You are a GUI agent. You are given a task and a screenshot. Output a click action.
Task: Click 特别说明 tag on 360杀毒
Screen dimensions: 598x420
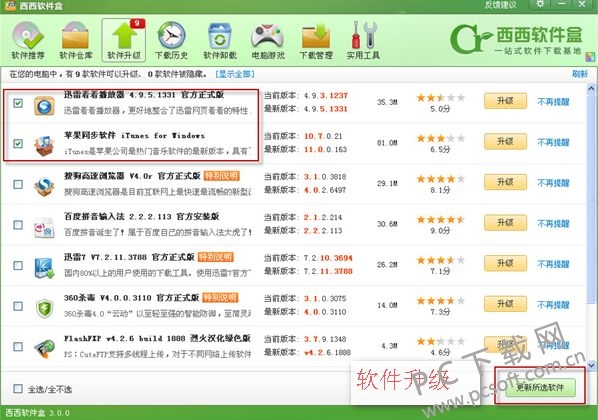(220, 298)
